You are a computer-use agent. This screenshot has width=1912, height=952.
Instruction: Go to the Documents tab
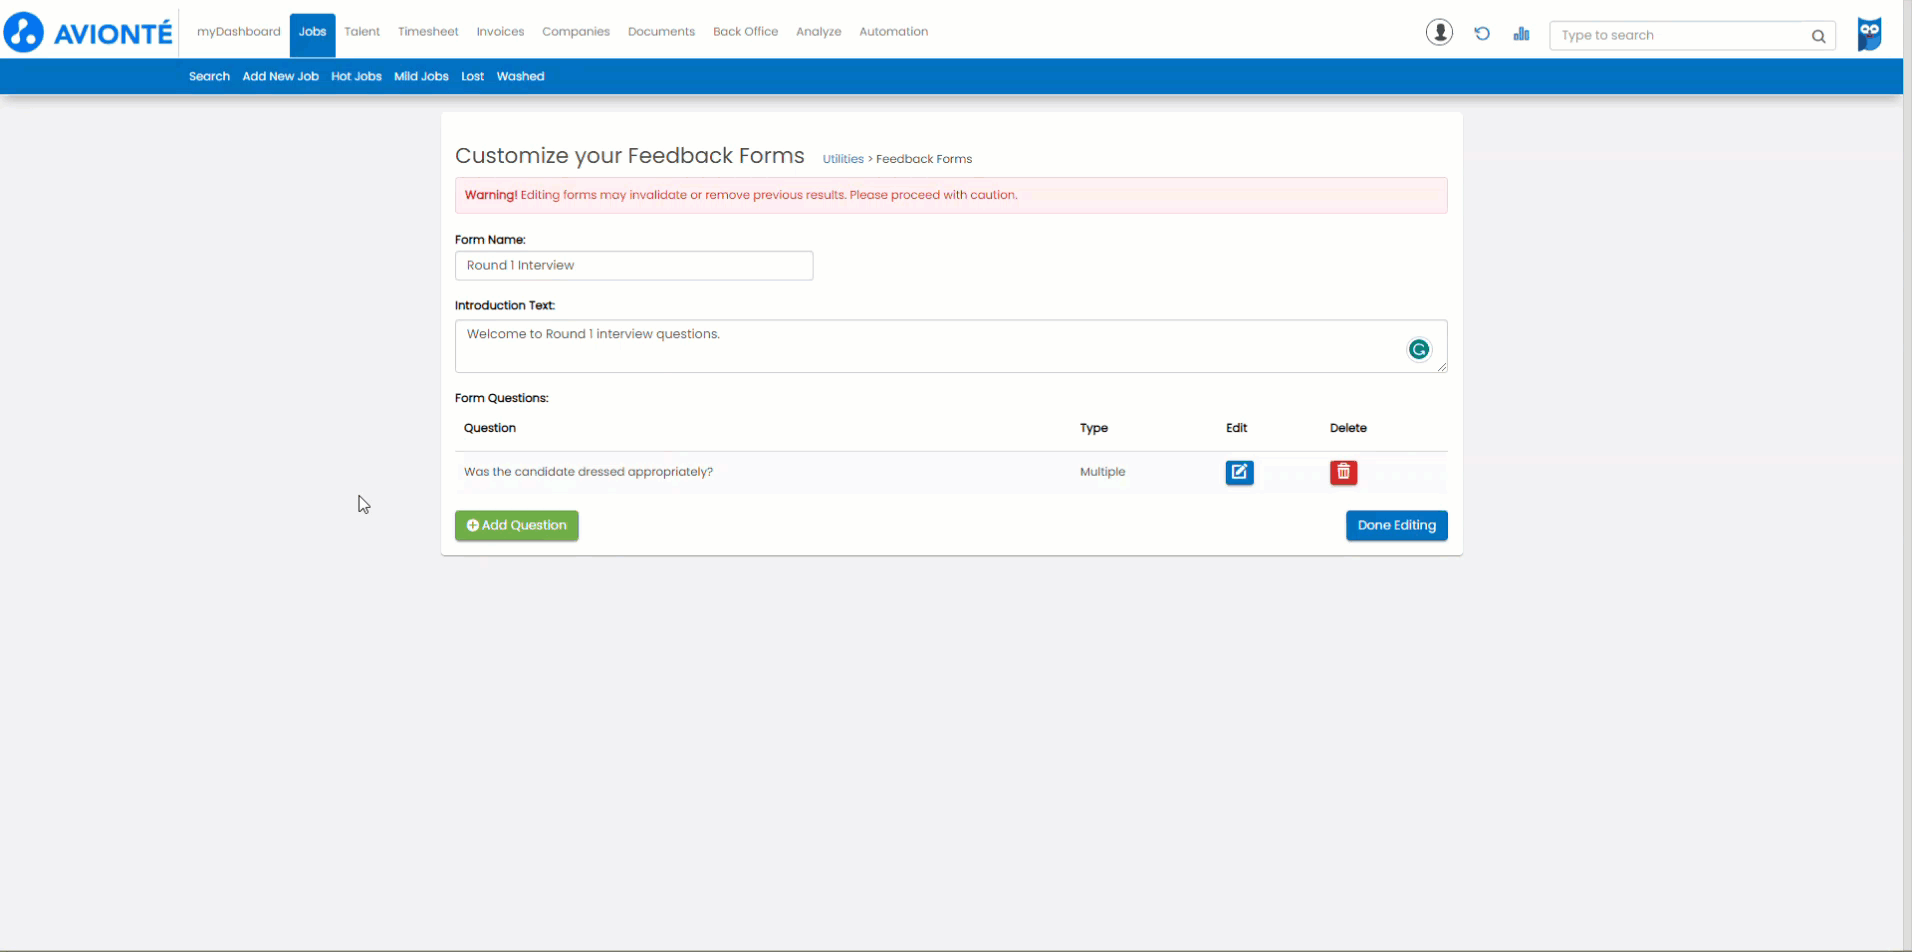(x=661, y=32)
